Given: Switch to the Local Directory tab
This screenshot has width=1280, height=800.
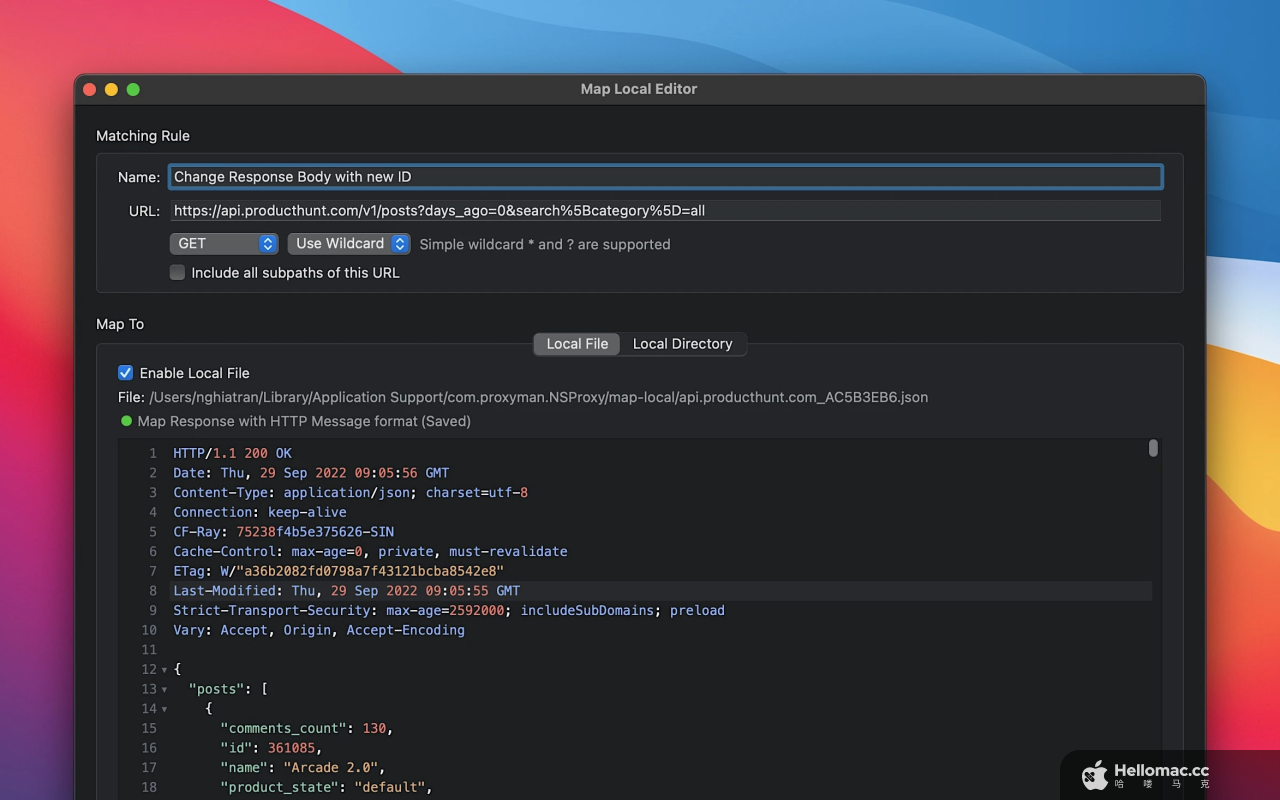Looking at the screenshot, I should tap(683, 344).
